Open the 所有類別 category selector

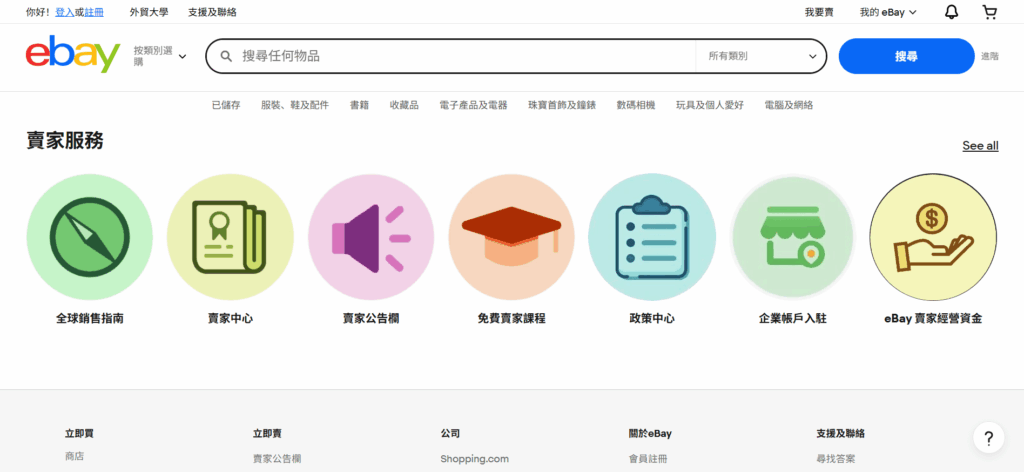(x=761, y=56)
